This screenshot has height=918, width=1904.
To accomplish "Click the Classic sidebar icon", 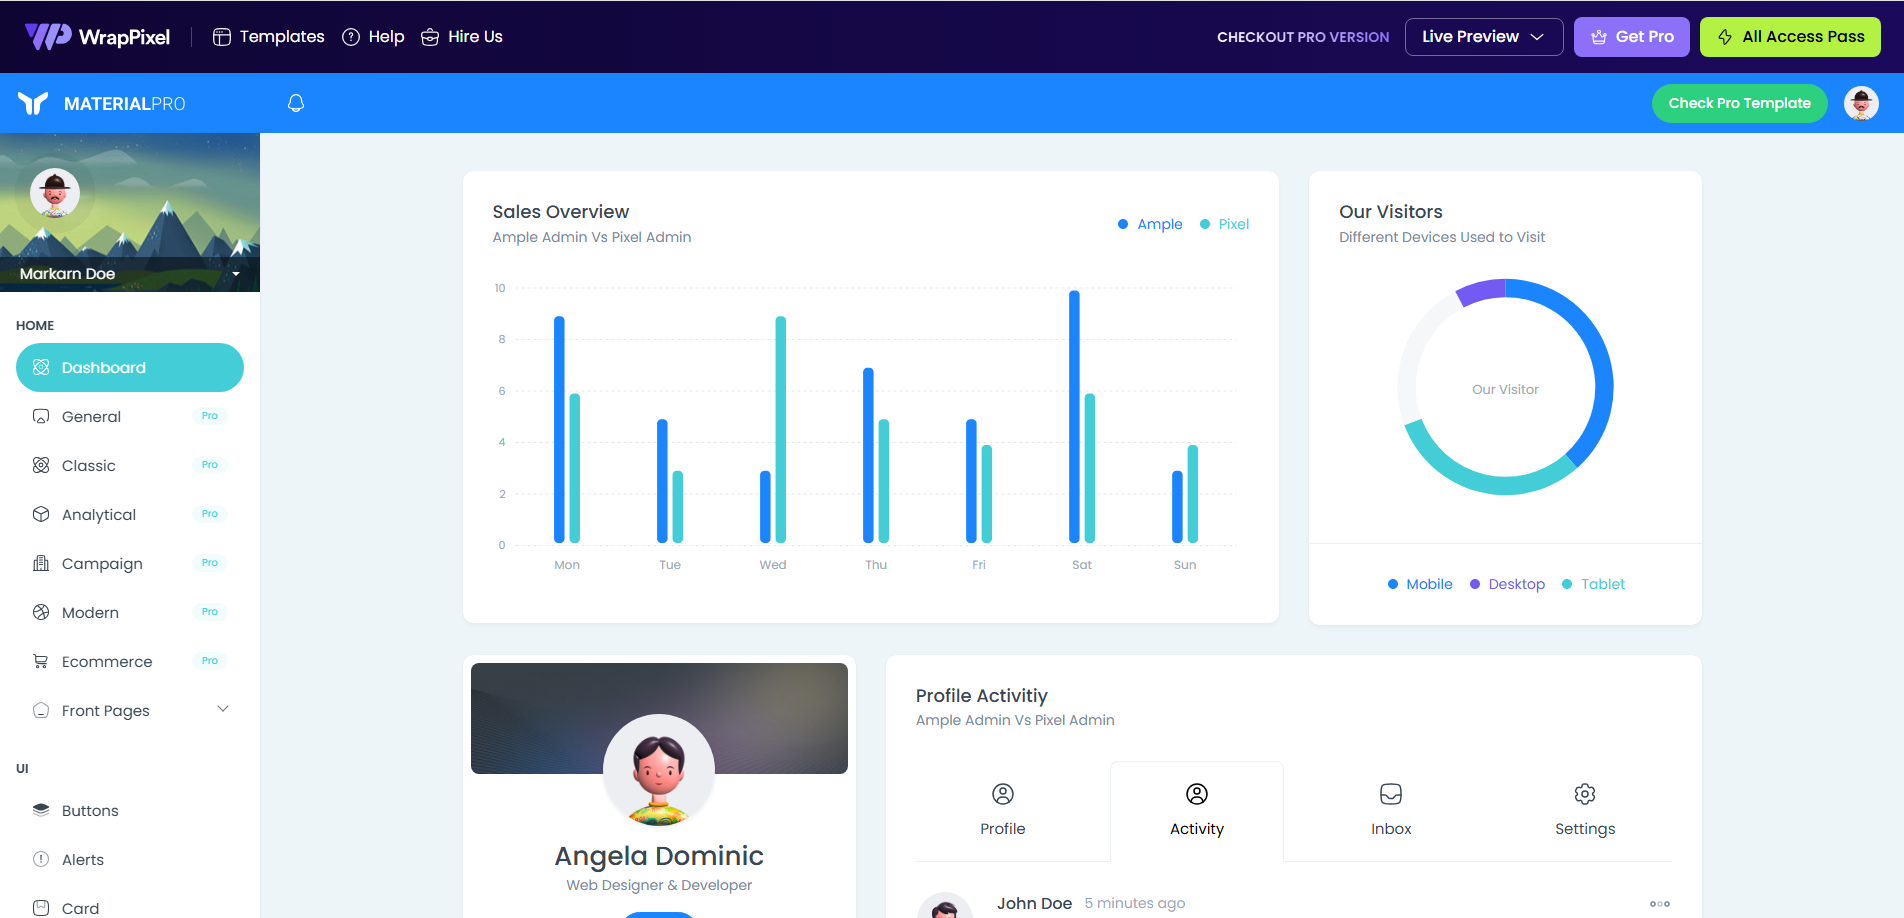I will pos(41,465).
